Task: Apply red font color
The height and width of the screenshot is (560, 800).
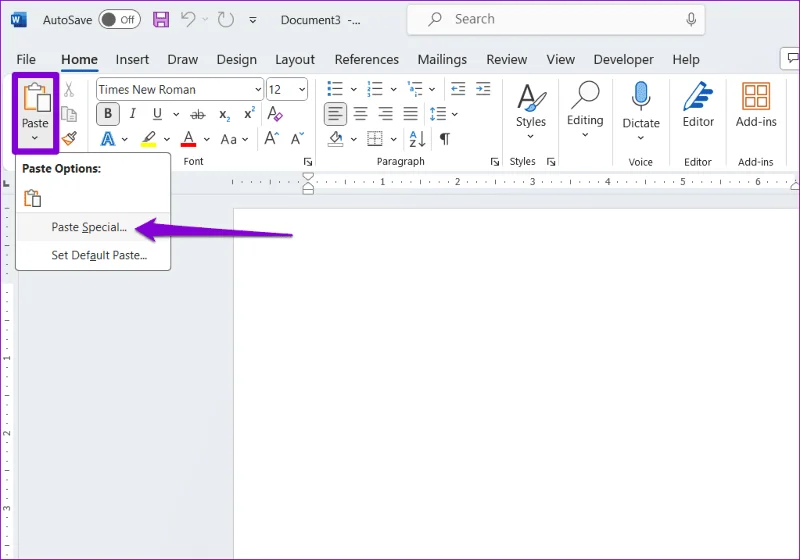Action: tap(188, 139)
